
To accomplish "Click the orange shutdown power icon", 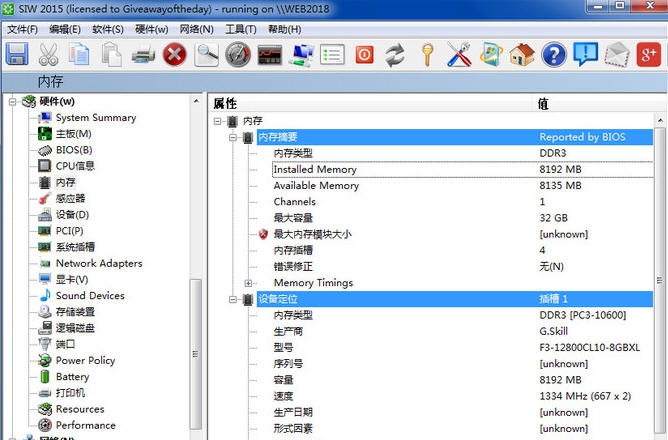I will pos(364,55).
